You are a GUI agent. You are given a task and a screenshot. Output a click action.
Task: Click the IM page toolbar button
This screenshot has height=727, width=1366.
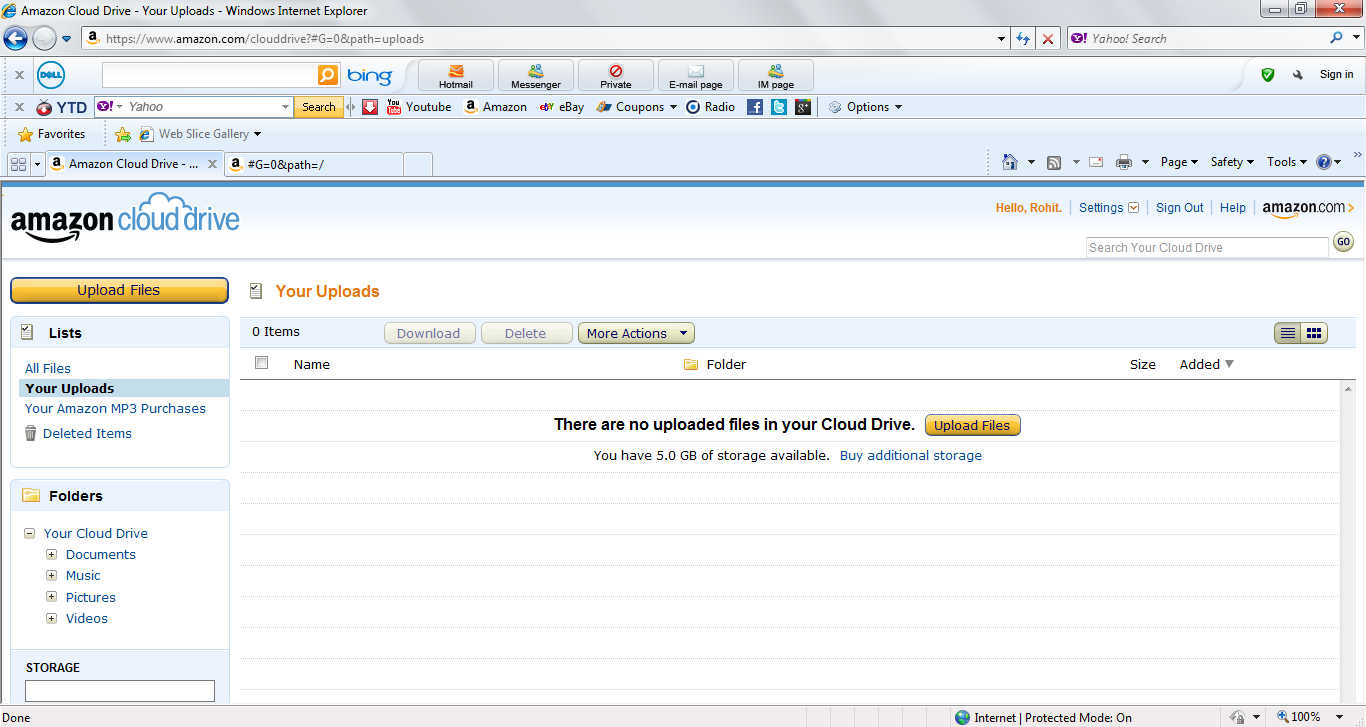coord(776,76)
